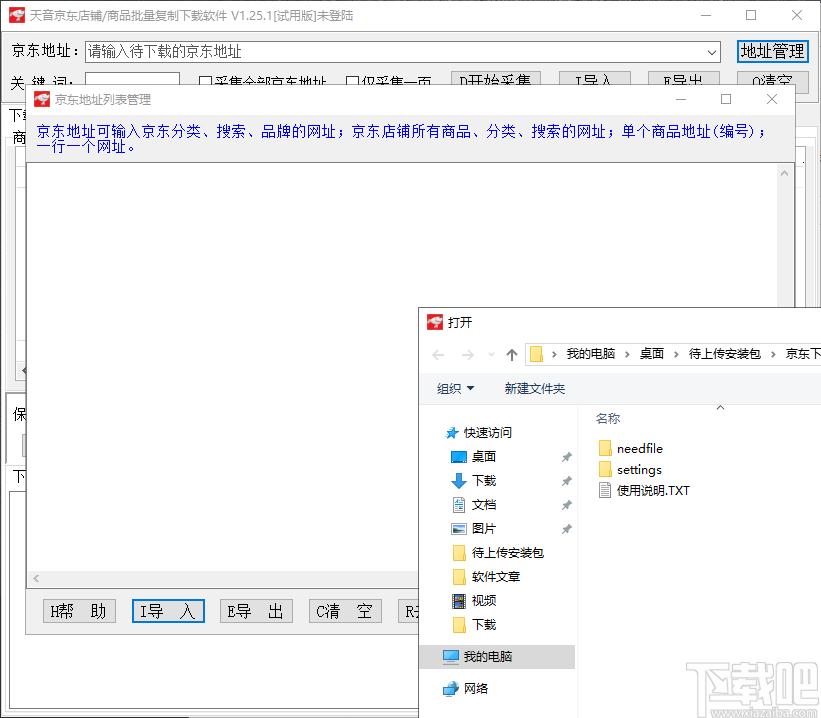Click the 关键词 text box

click(132, 80)
